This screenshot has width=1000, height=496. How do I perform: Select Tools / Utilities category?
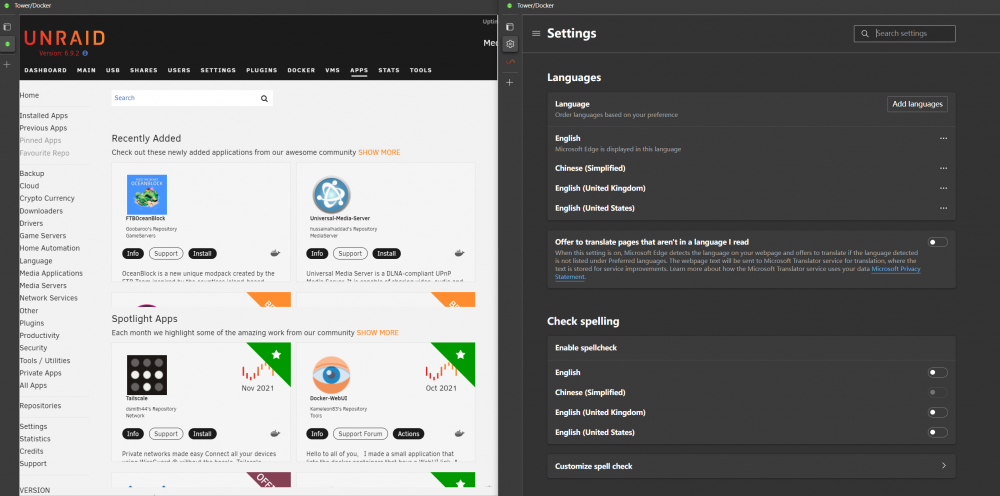45,360
